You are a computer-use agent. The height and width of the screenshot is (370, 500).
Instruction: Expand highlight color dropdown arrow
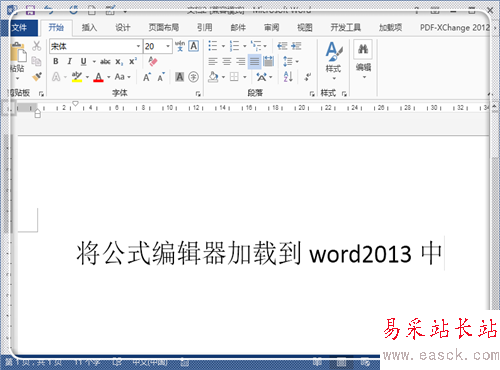[87, 77]
